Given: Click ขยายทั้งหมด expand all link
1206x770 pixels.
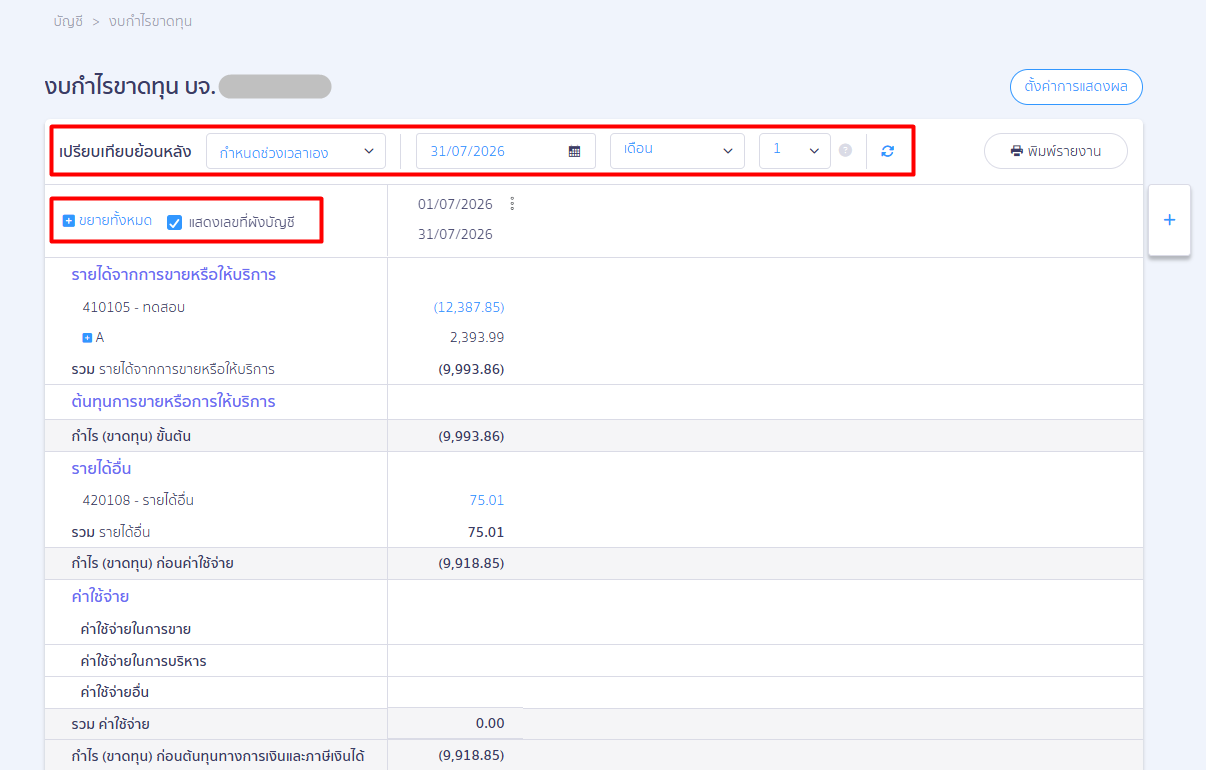Looking at the screenshot, I should (x=107, y=221).
